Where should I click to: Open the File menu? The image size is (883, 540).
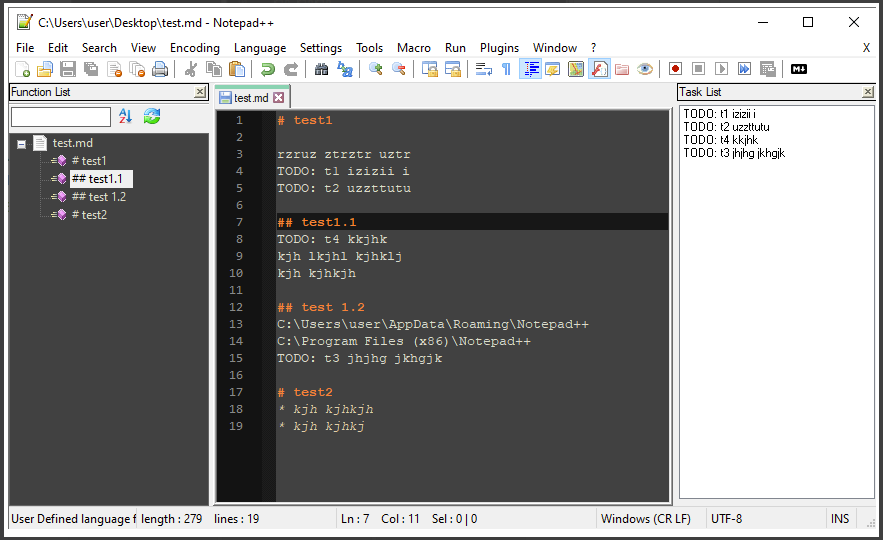click(25, 48)
